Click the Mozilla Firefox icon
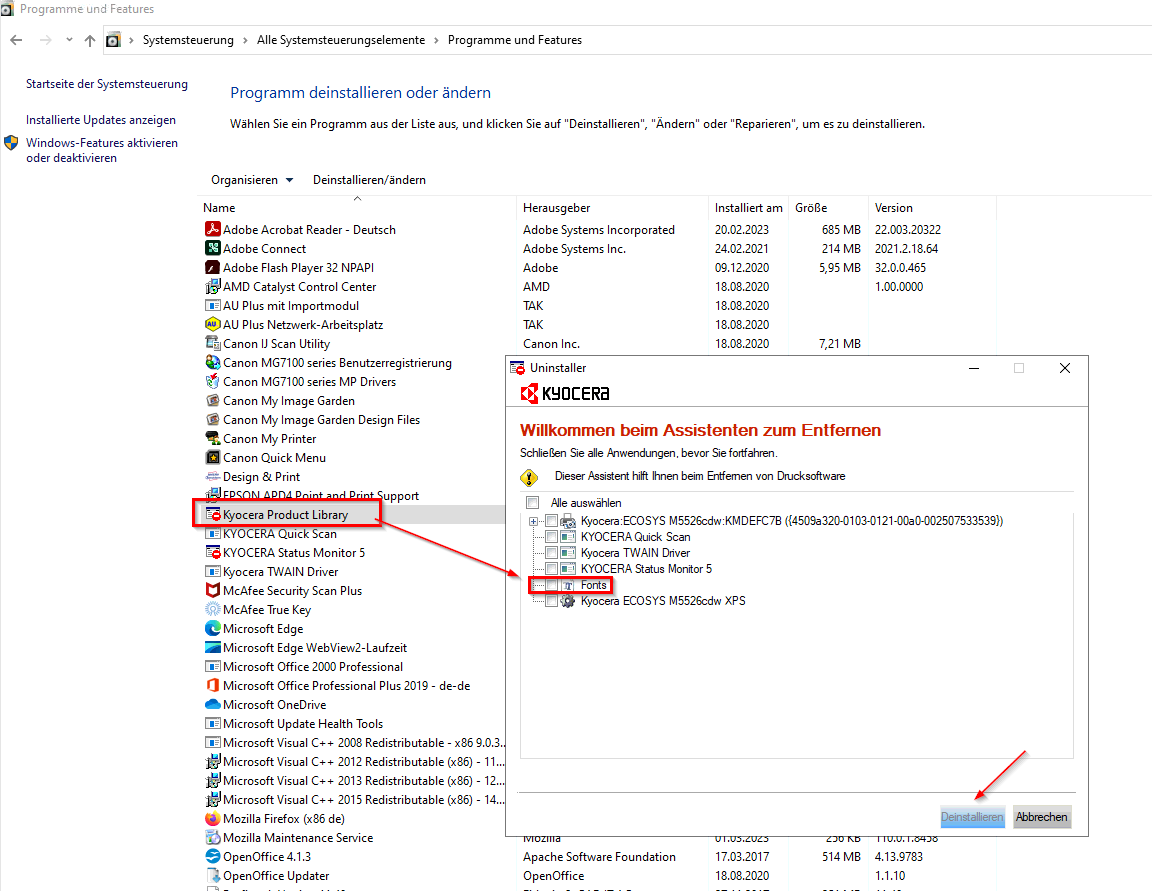This screenshot has height=891, width=1152. click(x=212, y=818)
